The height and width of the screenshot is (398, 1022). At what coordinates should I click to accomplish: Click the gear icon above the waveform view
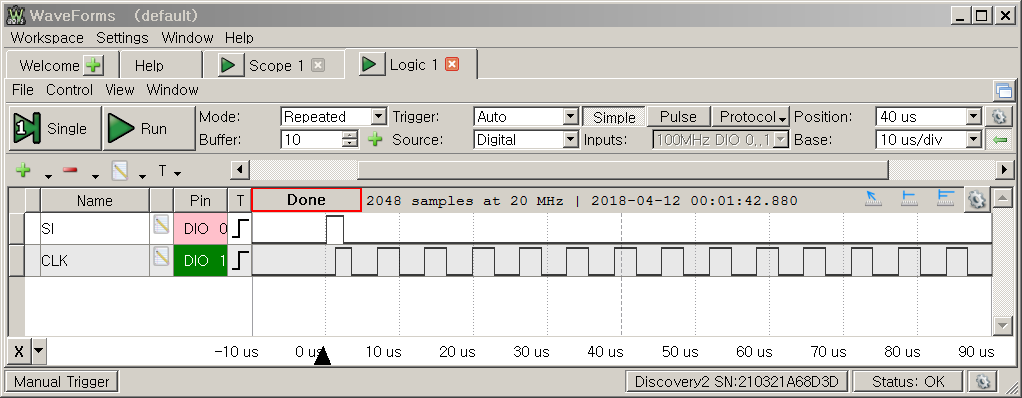click(x=976, y=199)
